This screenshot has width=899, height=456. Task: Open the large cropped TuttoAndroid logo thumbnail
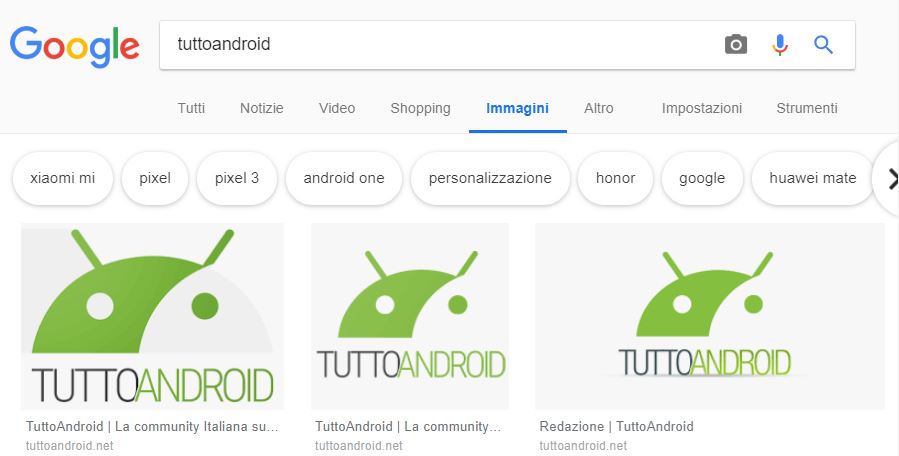click(153, 316)
